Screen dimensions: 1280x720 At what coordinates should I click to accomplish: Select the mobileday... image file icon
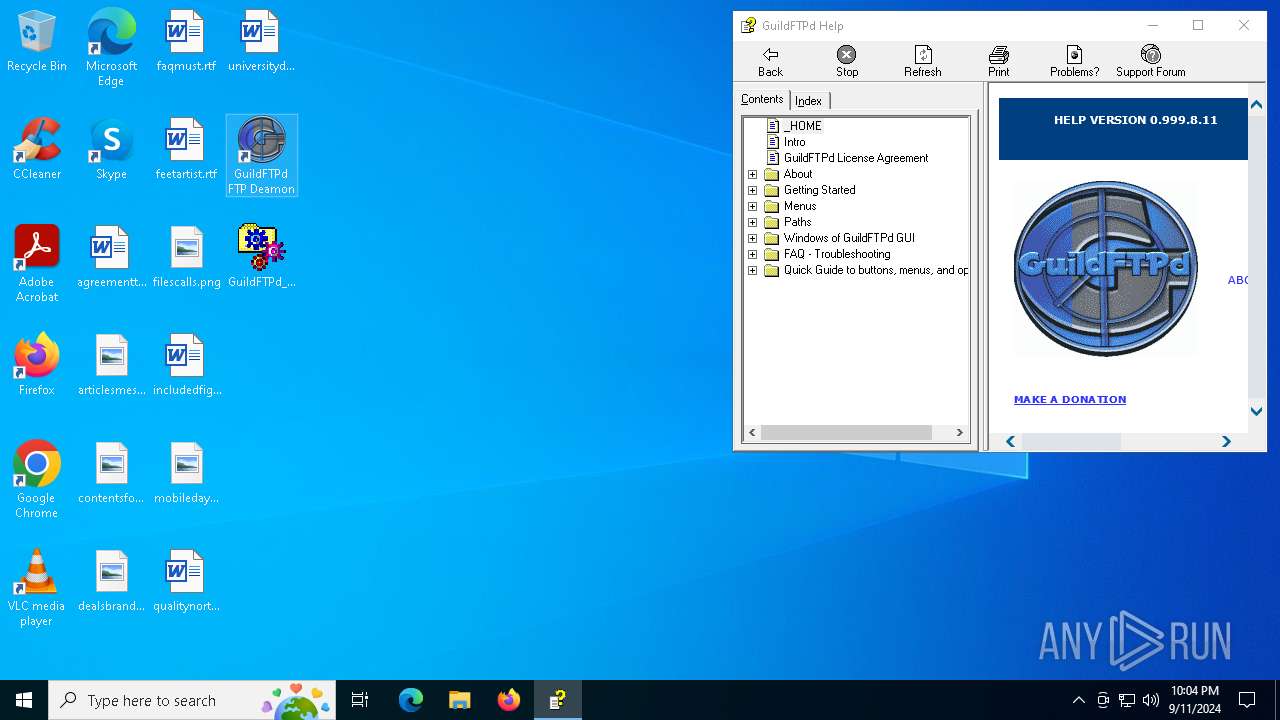pyautogui.click(x=186, y=474)
